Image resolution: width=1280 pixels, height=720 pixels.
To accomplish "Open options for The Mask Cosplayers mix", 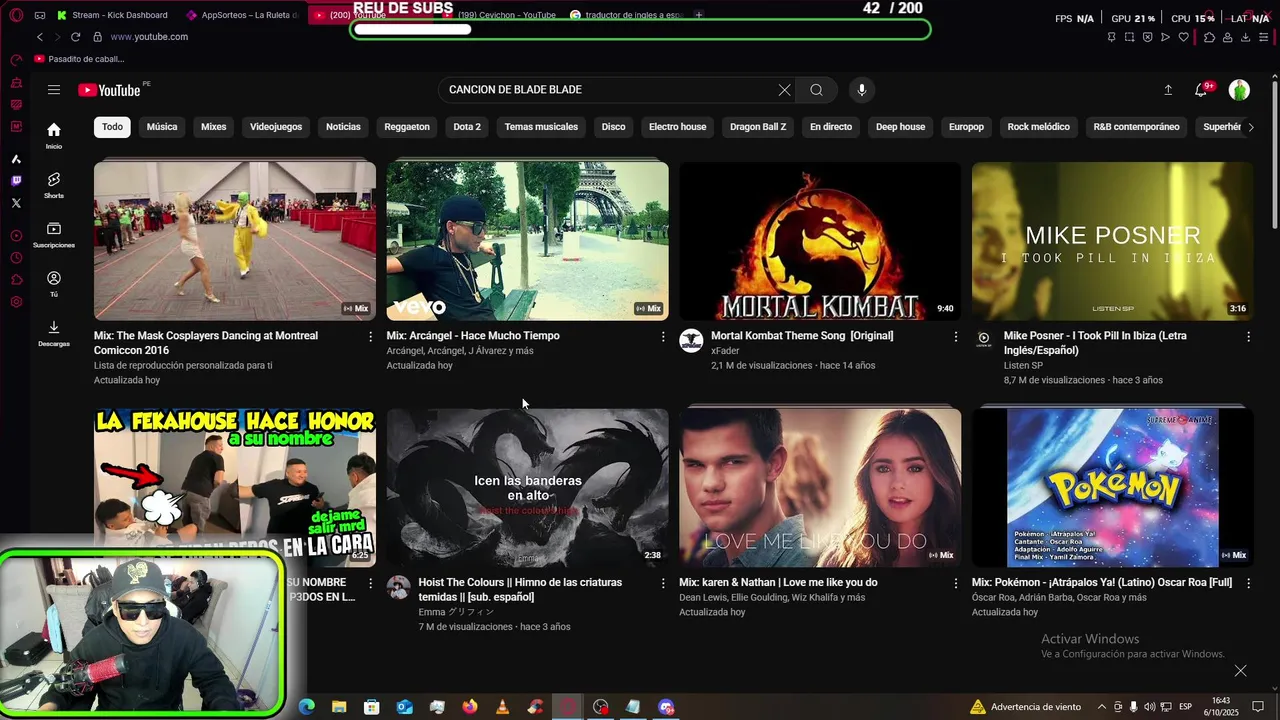I will coord(370,337).
